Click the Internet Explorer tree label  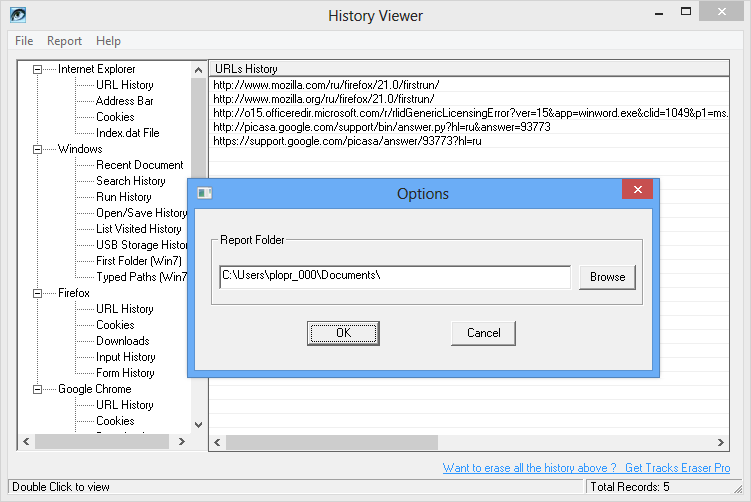96,69
